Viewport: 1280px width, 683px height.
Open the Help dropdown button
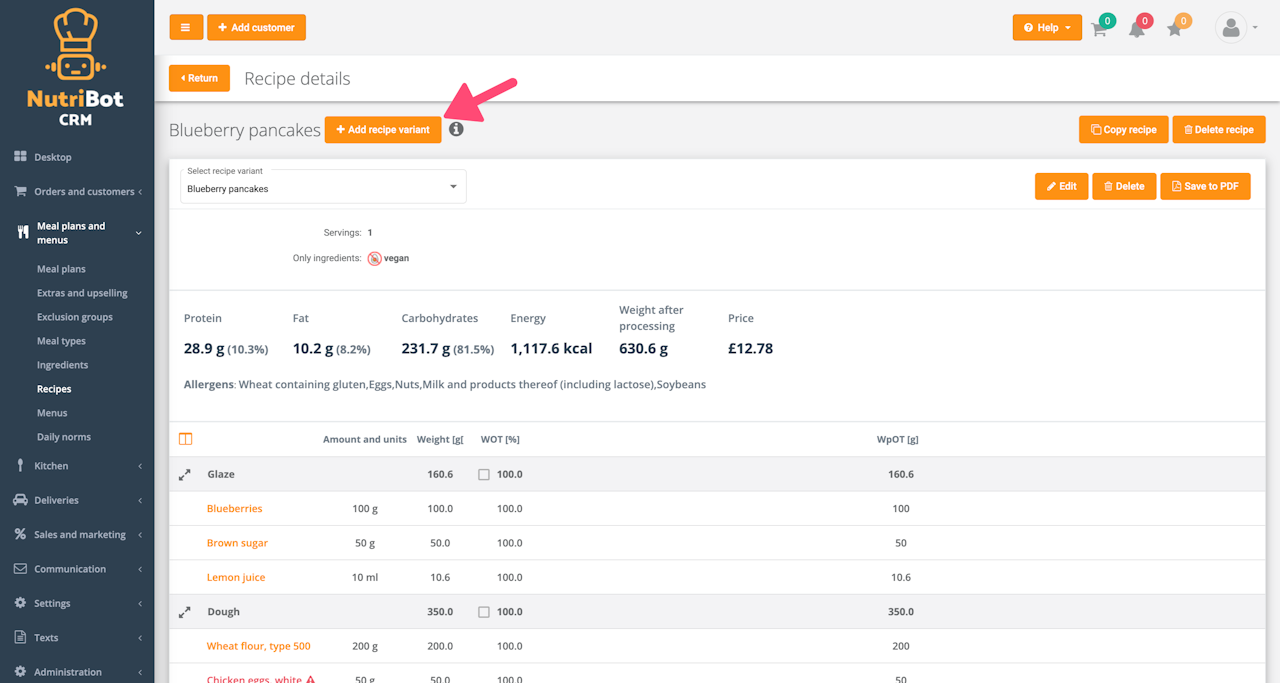1047,28
